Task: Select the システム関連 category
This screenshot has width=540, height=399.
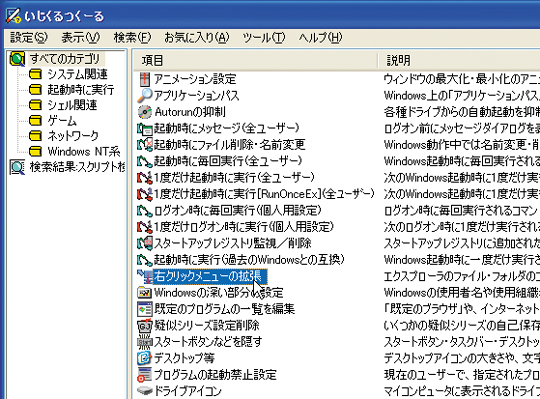Action: (77, 74)
